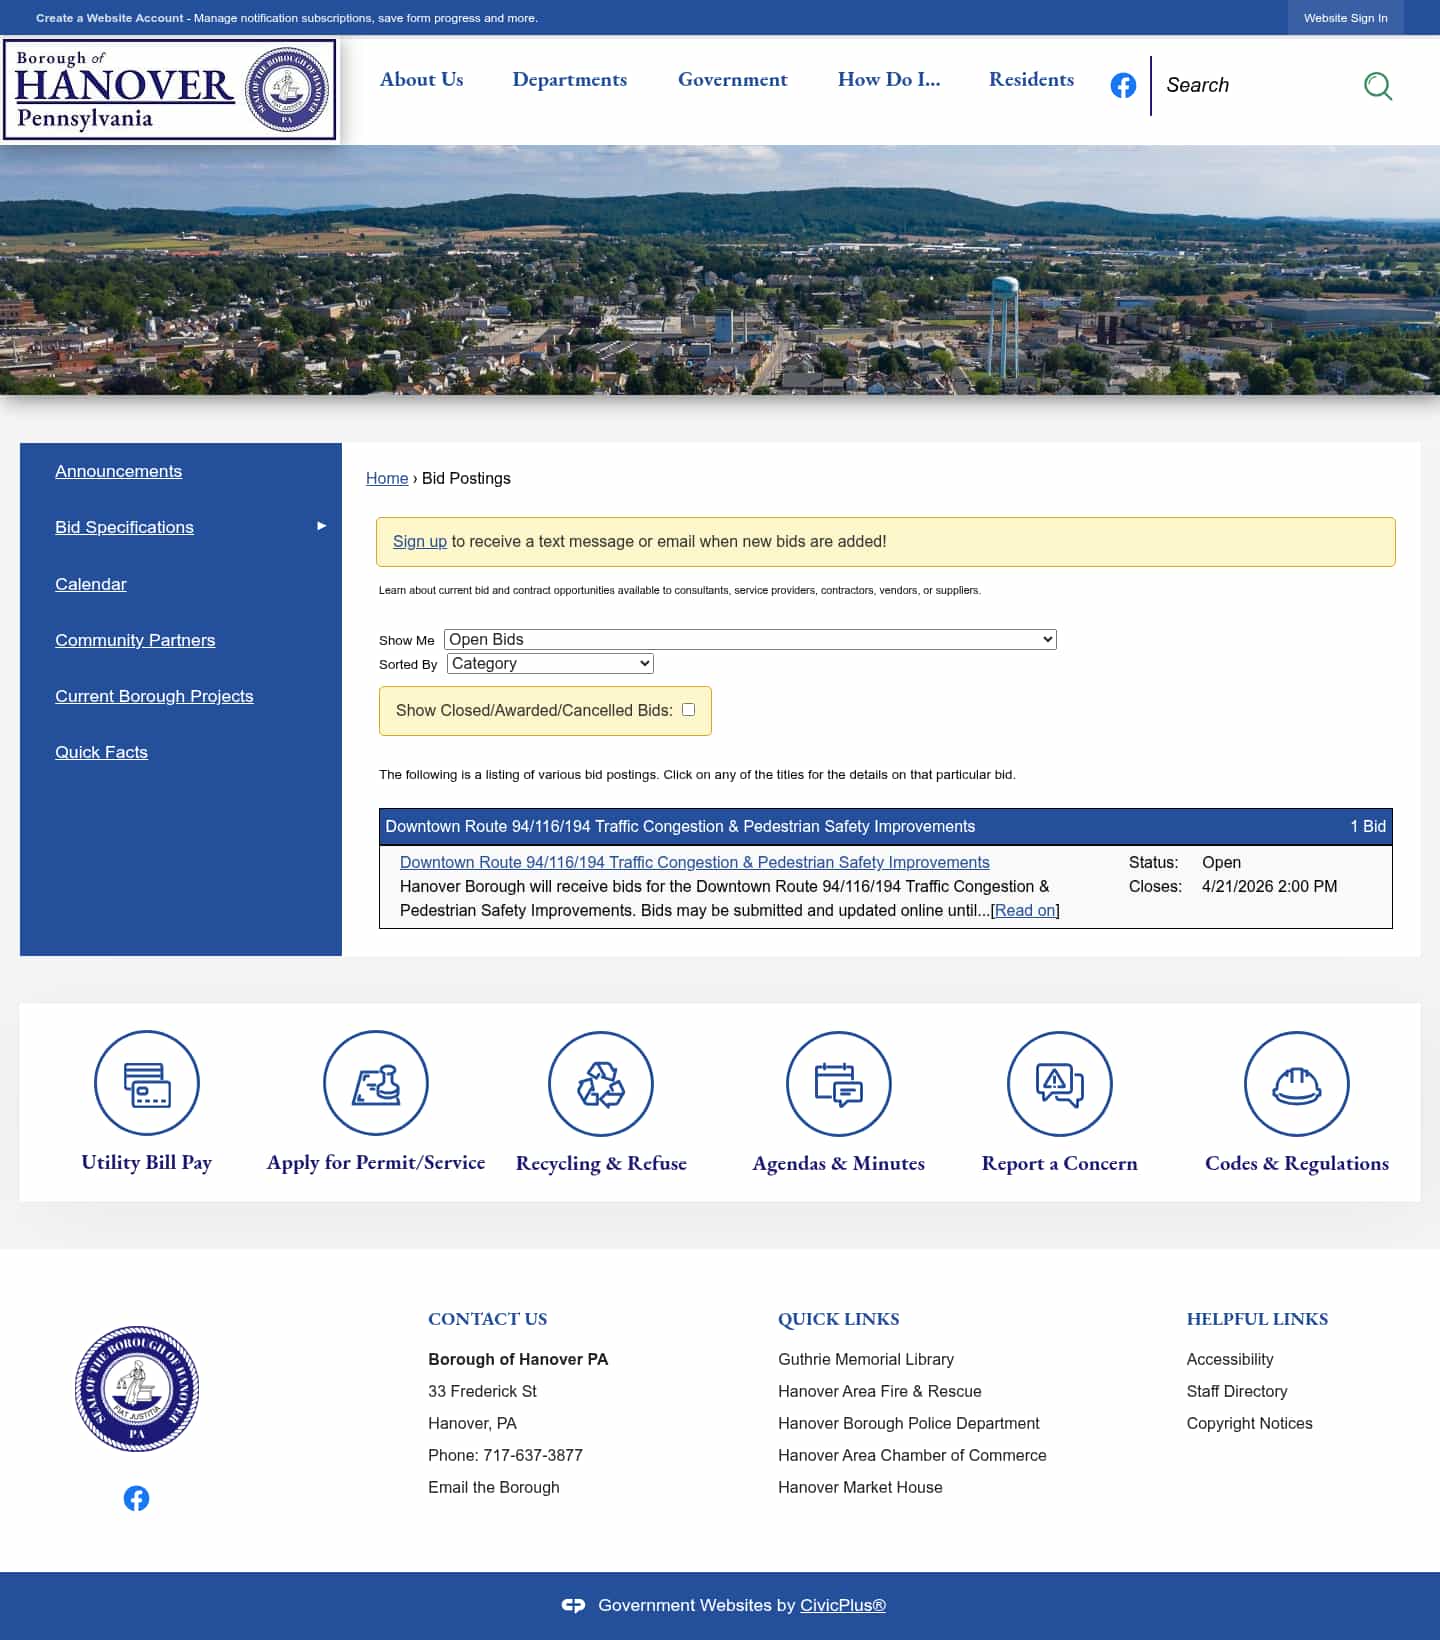
Task: Click the Hanover aerial banner image
Action: point(720,270)
